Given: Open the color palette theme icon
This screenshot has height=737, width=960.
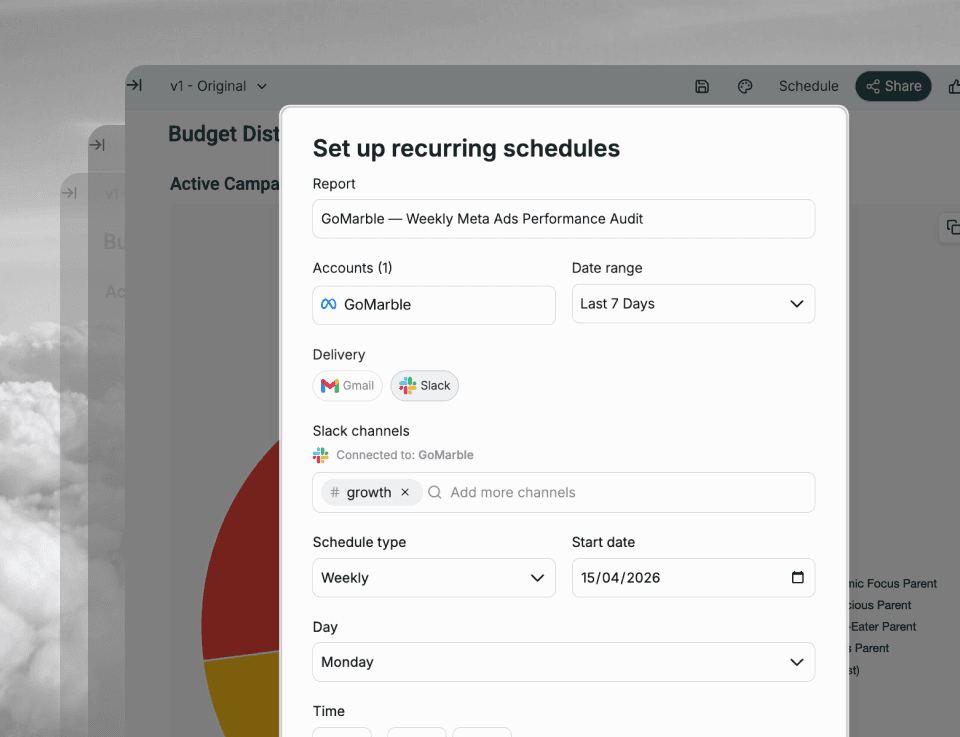Looking at the screenshot, I should pos(744,86).
